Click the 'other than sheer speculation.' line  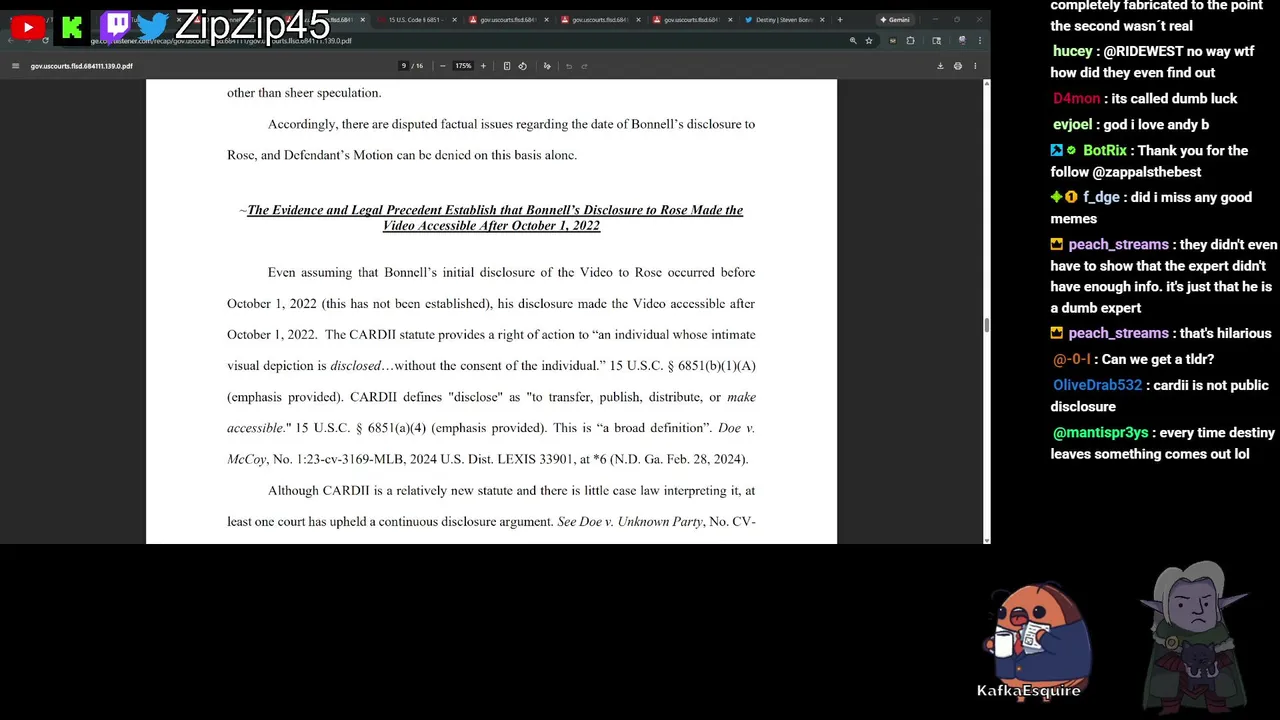point(304,93)
